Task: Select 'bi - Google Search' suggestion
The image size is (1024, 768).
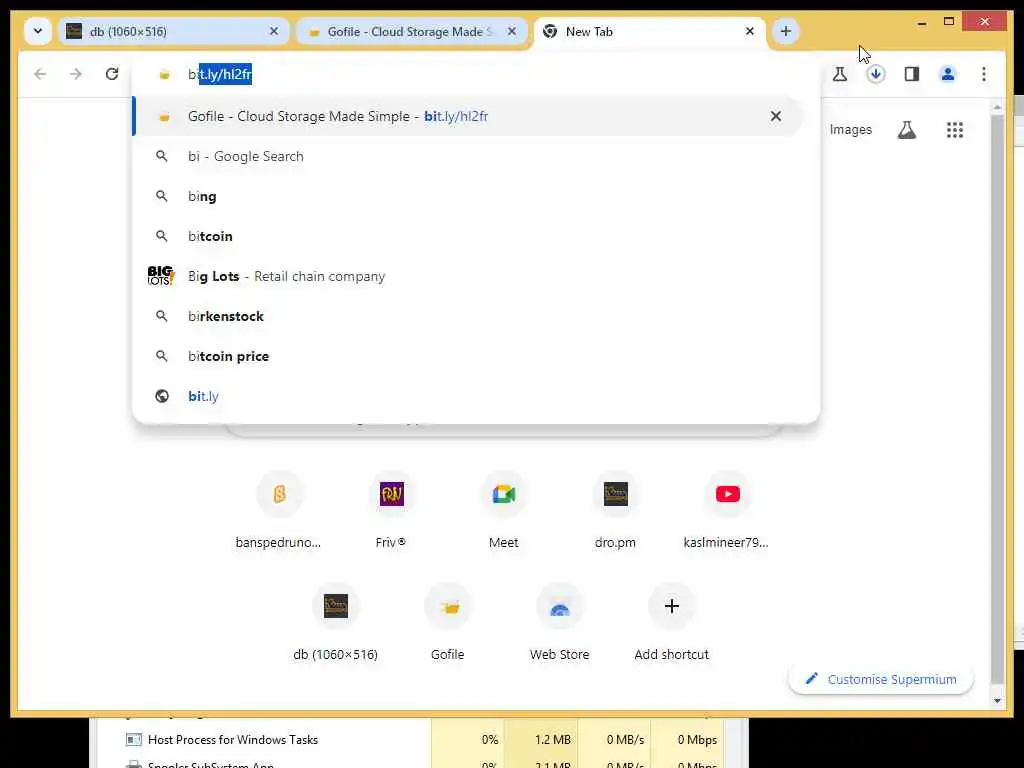Action: [x=468, y=156]
